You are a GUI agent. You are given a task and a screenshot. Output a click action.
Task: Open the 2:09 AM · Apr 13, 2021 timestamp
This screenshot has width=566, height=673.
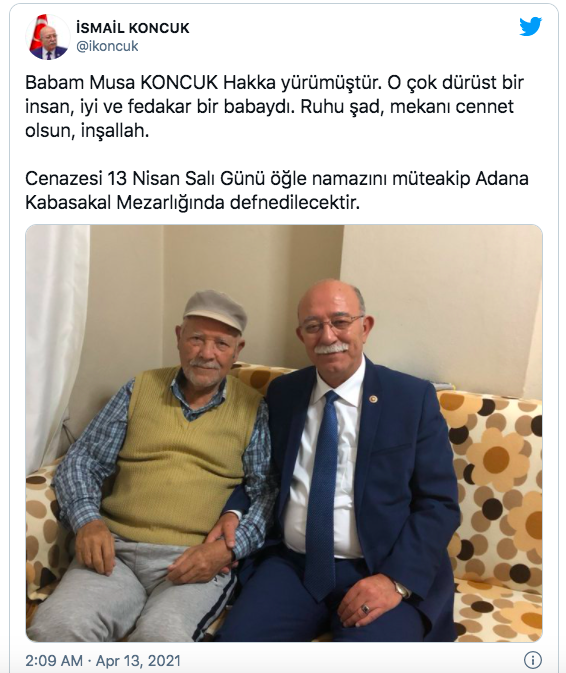(103, 661)
